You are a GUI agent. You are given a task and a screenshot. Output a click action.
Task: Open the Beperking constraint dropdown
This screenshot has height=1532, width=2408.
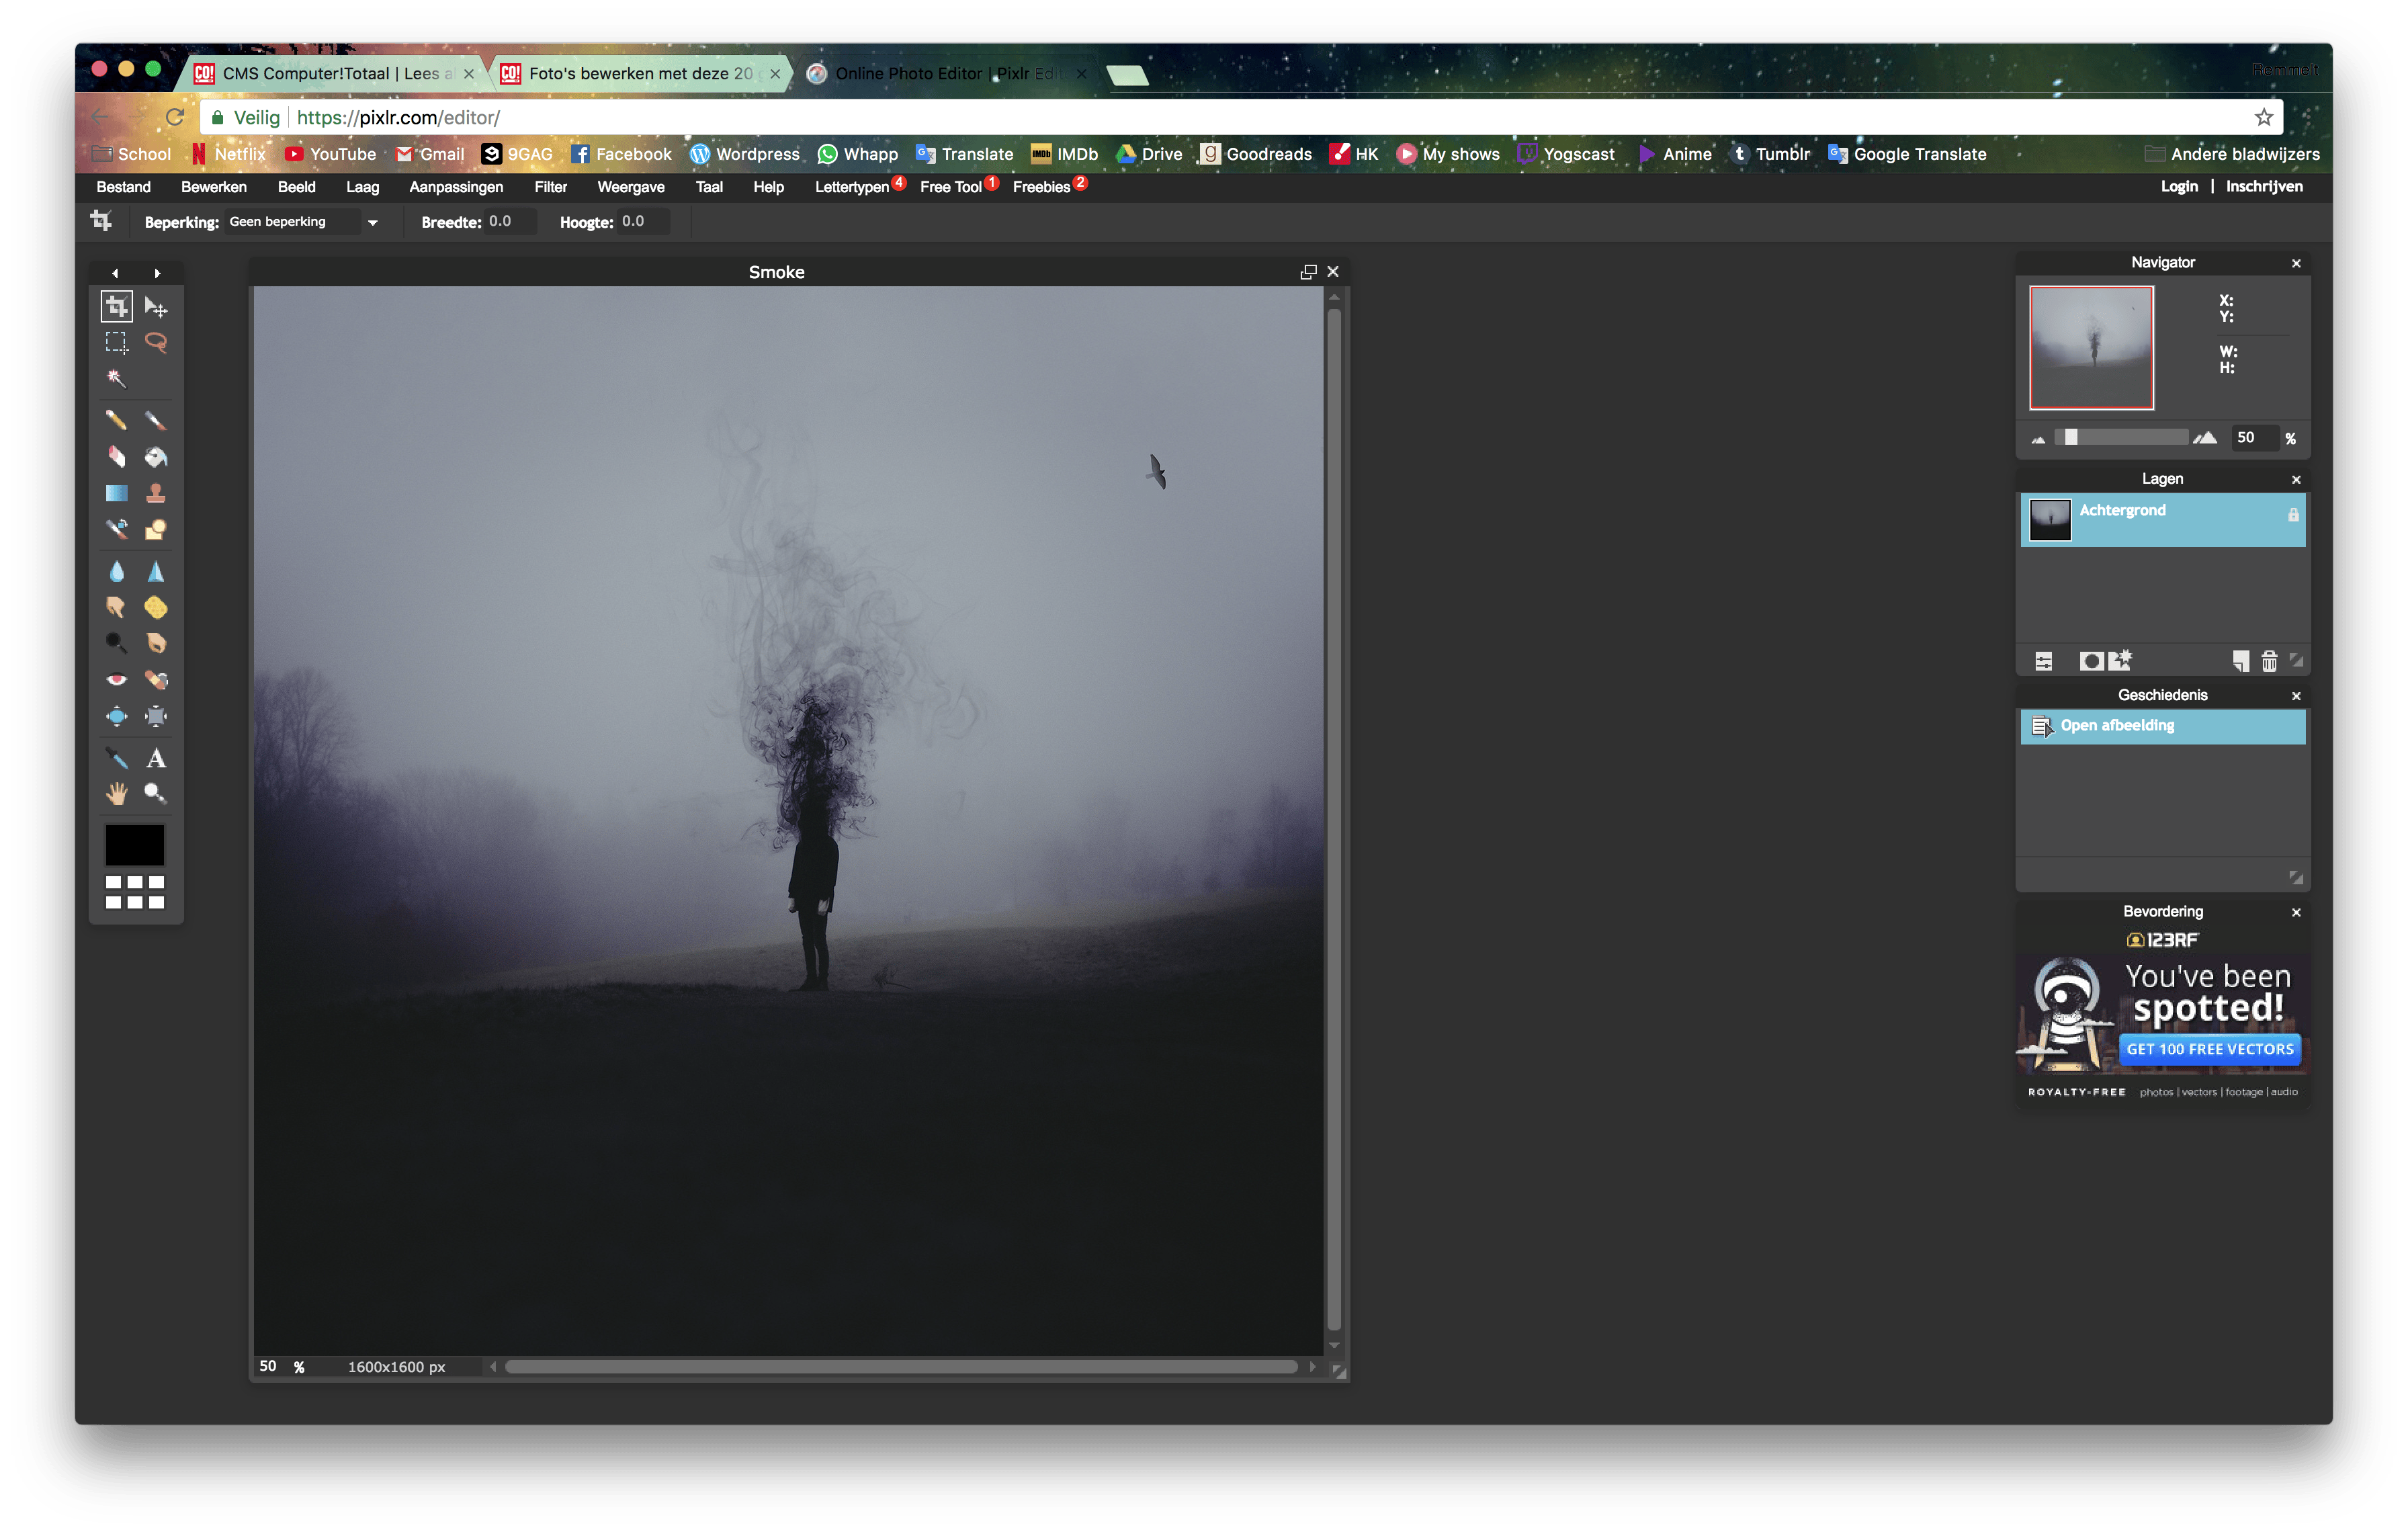[372, 222]
